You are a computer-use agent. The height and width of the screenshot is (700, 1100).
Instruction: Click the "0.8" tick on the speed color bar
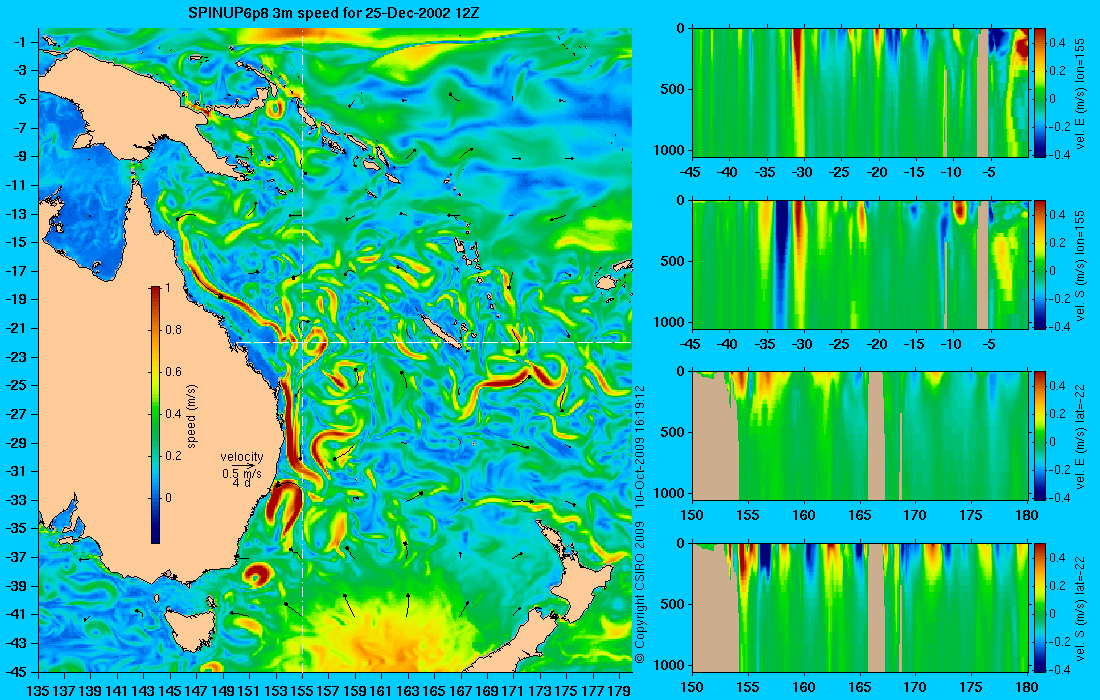pyautogui.click(x=173, y=330)
